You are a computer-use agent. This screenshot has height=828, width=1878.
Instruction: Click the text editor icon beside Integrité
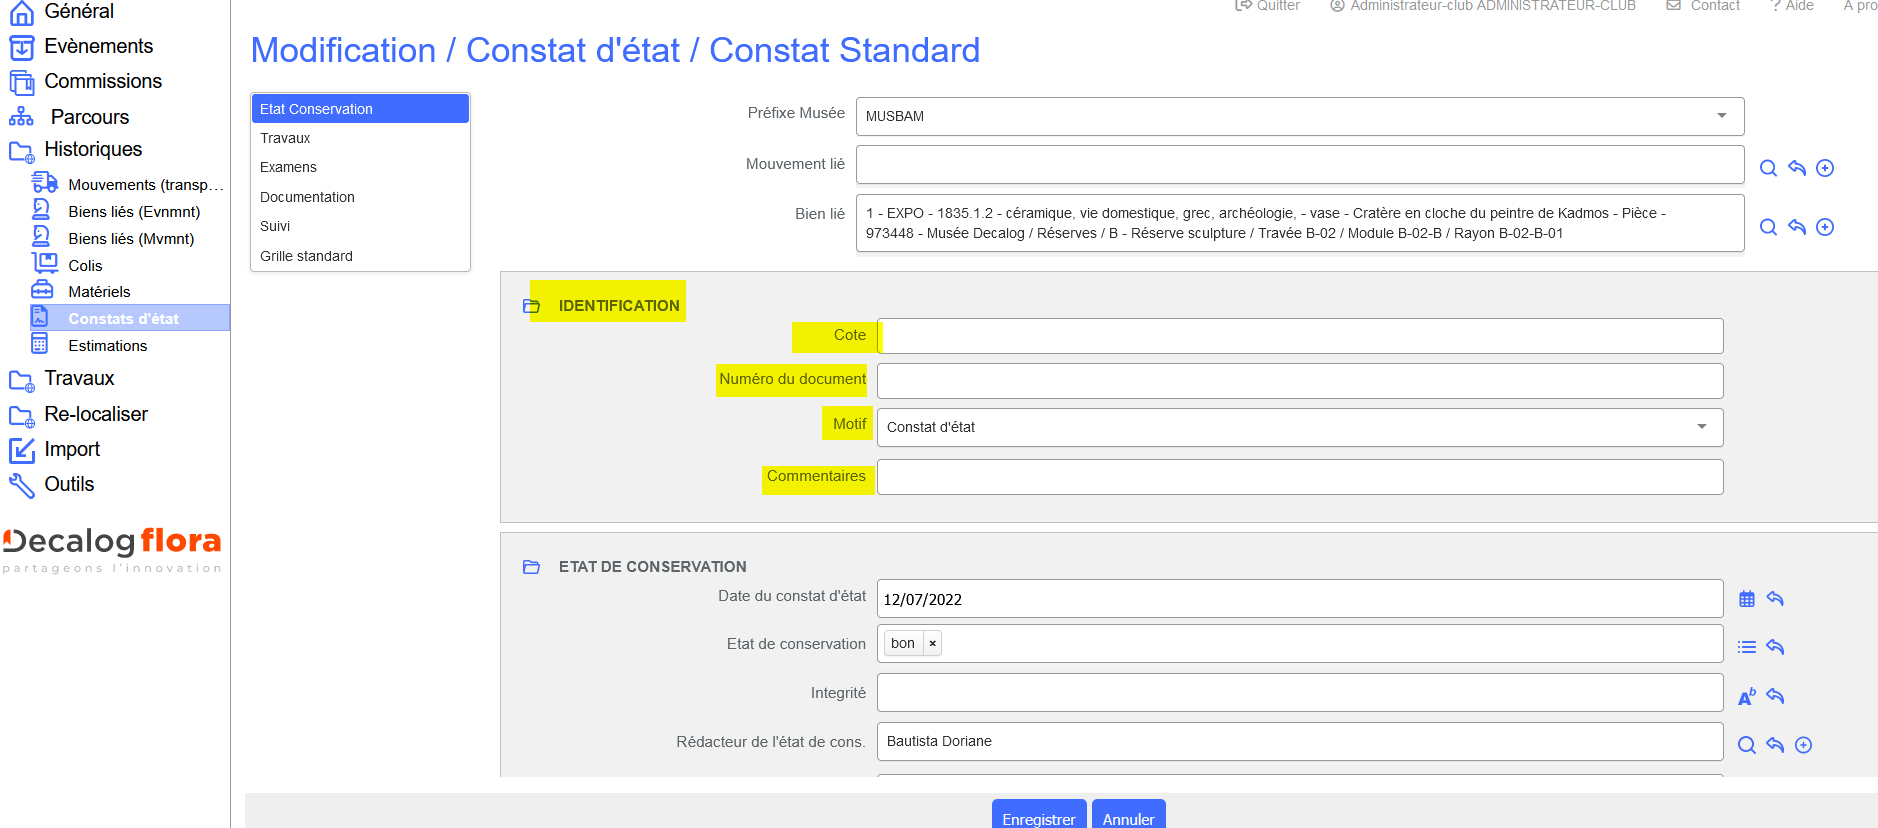tap(1747, 697)
